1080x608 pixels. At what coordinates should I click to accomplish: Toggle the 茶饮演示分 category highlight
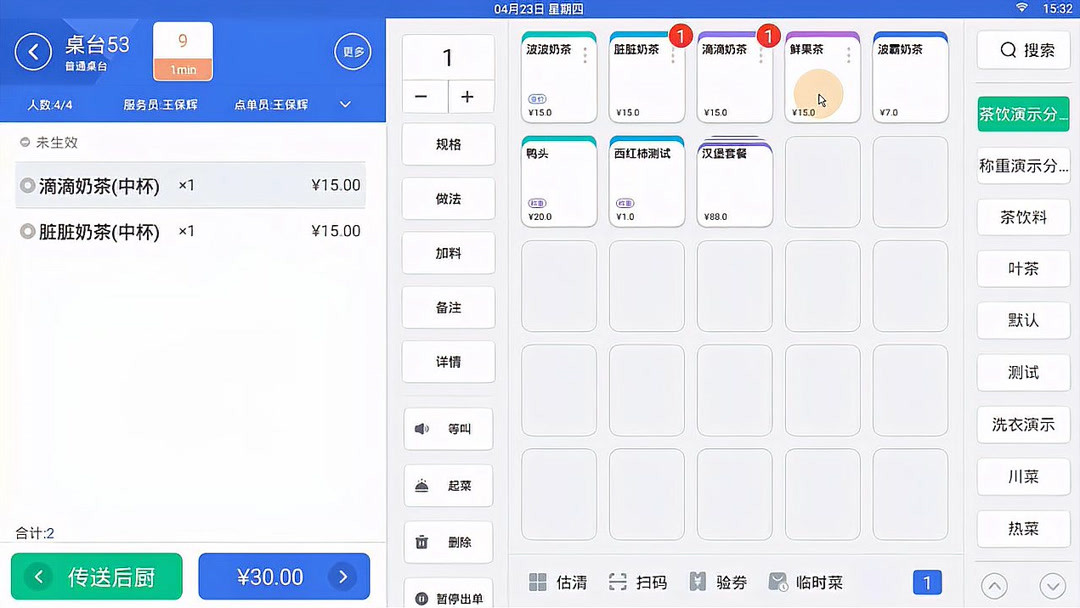click(1023, 114)
